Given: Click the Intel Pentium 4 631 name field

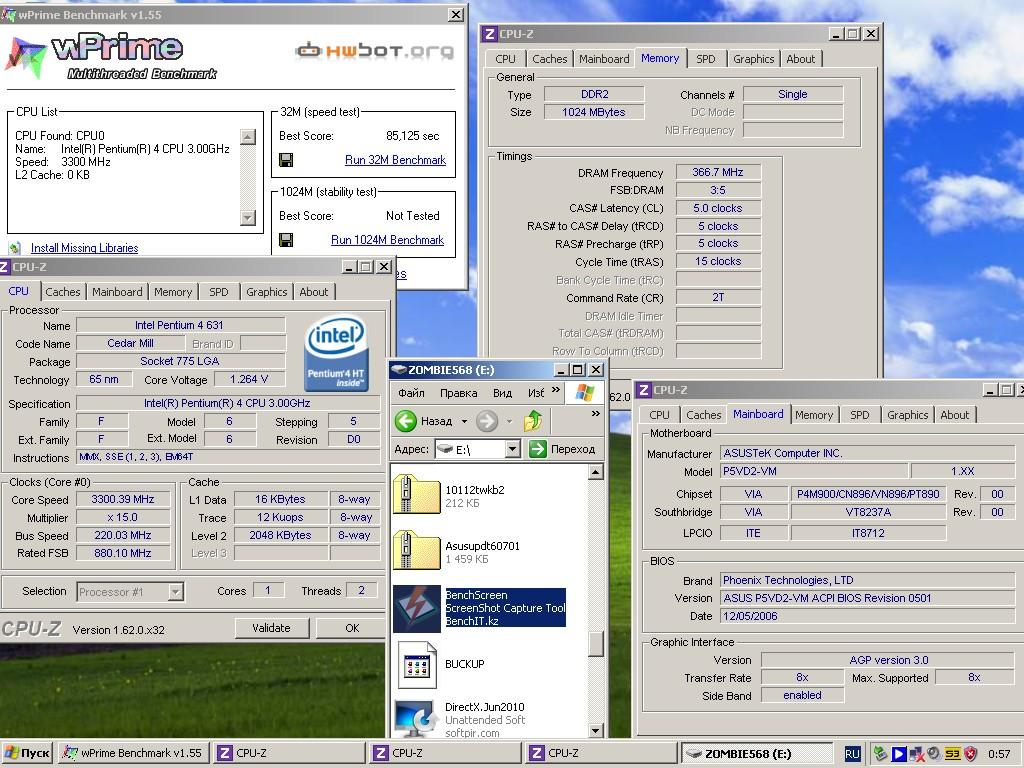Looking at the screenshot, I should tap(180, 325).
